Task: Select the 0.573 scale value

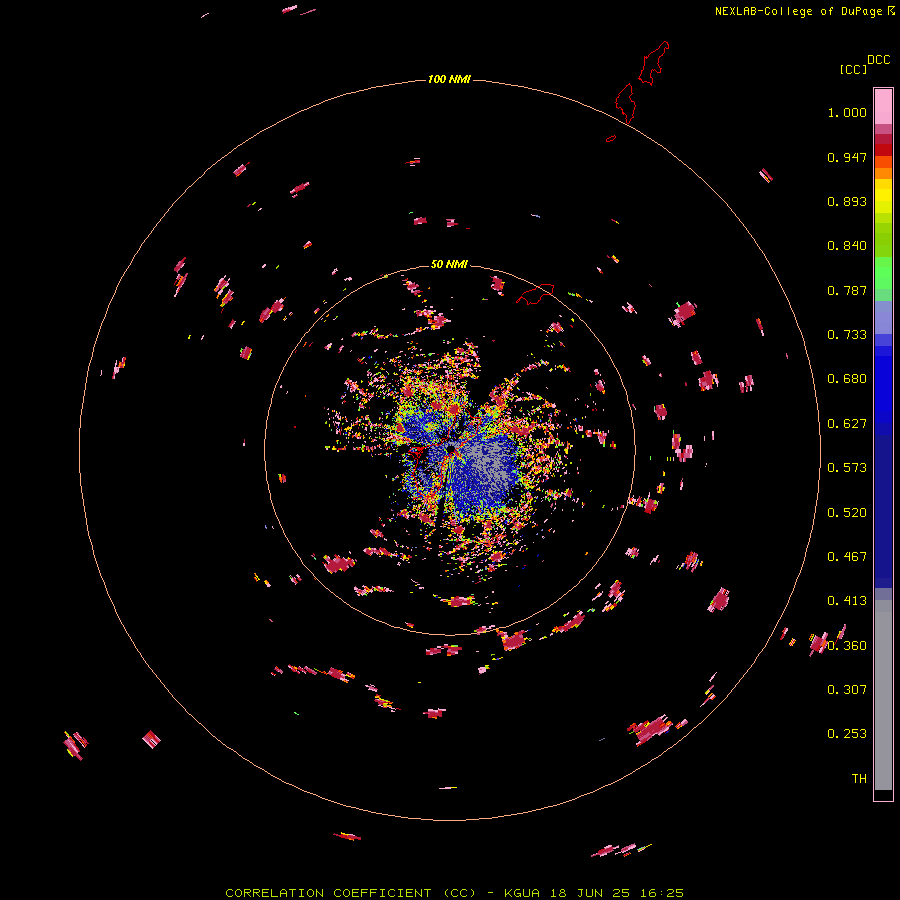Action: pos(847,468)
